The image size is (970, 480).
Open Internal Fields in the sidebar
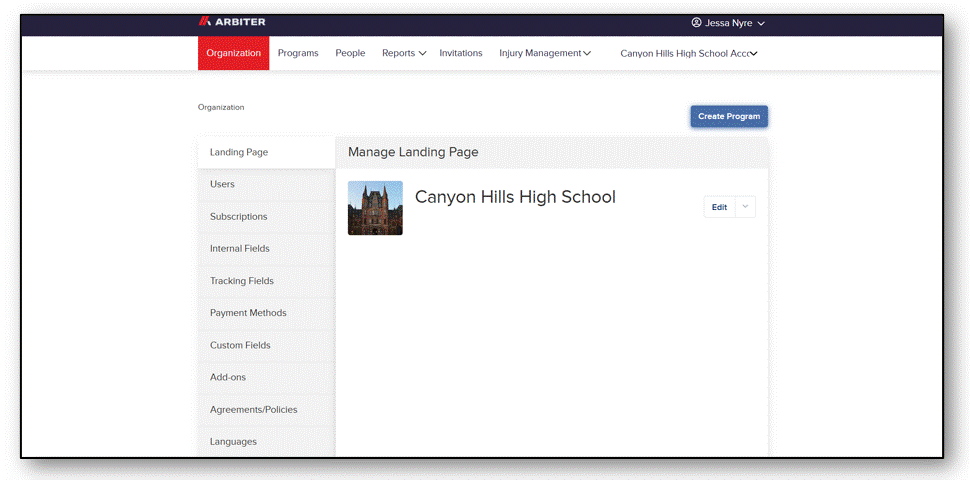click(267, 249)
